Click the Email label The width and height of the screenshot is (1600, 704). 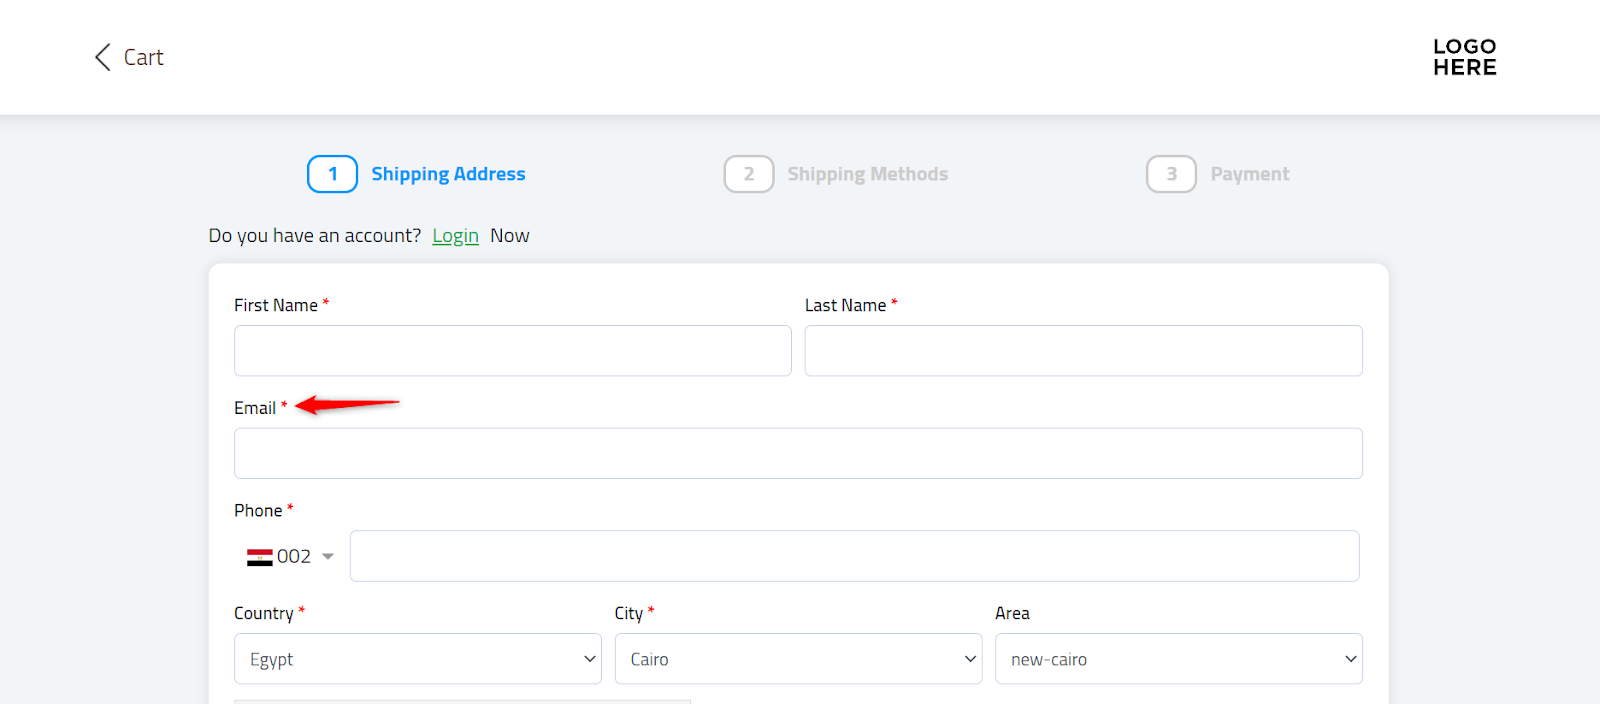coord(255,408)
